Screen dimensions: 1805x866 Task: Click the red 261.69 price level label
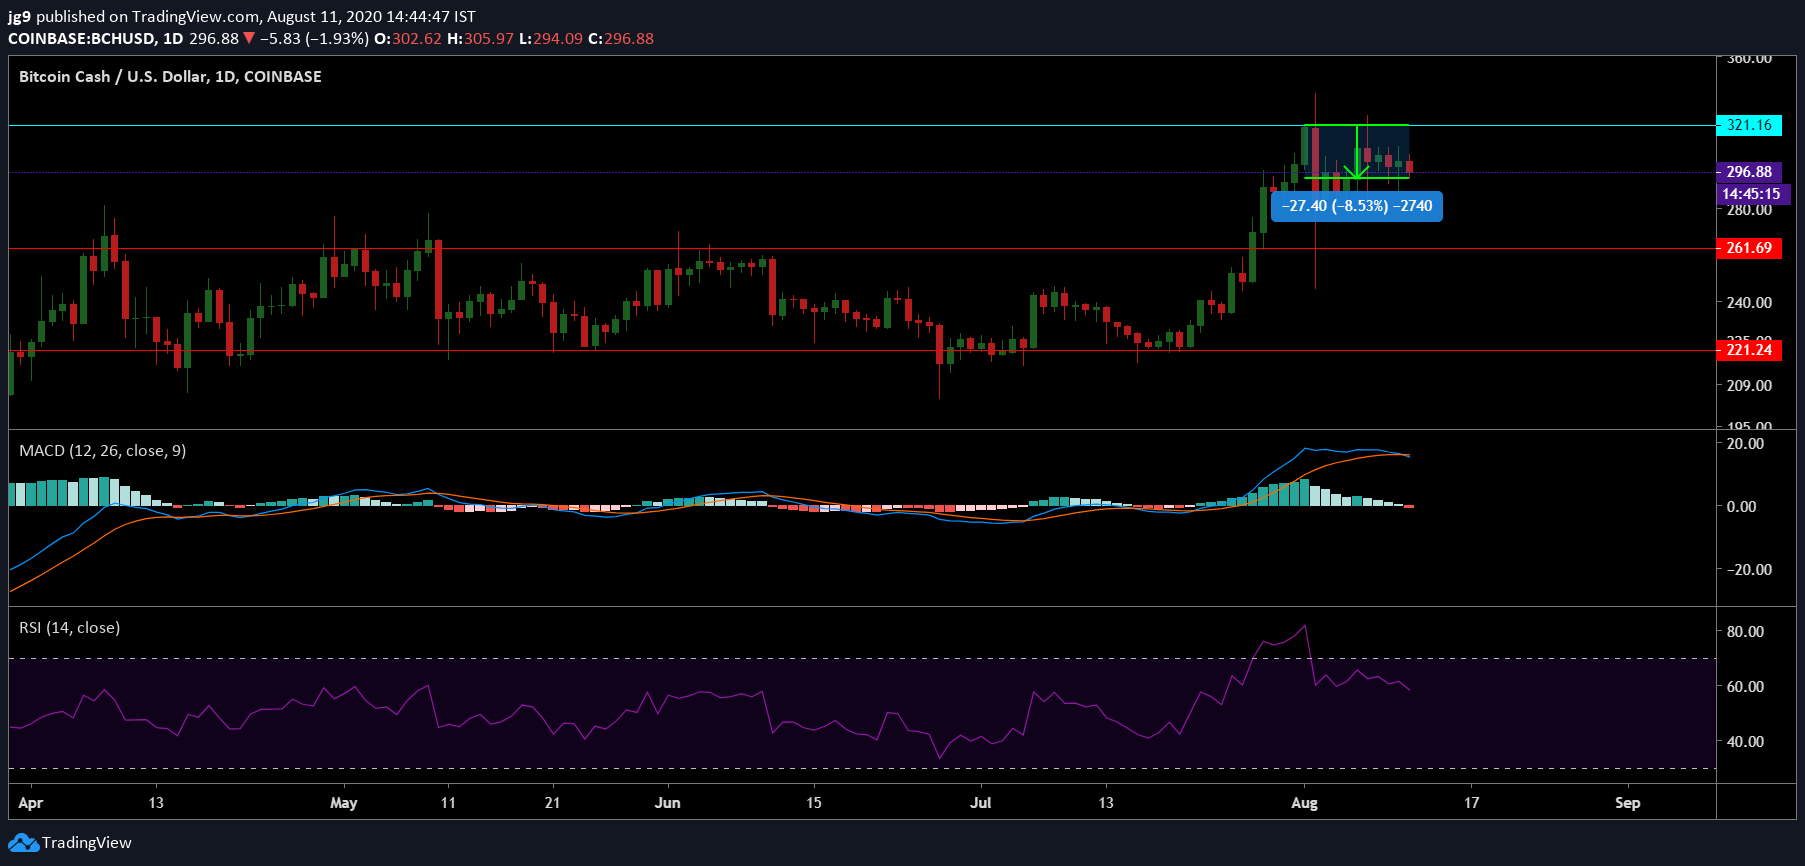pyautogui.click(x=1748, y=248)
